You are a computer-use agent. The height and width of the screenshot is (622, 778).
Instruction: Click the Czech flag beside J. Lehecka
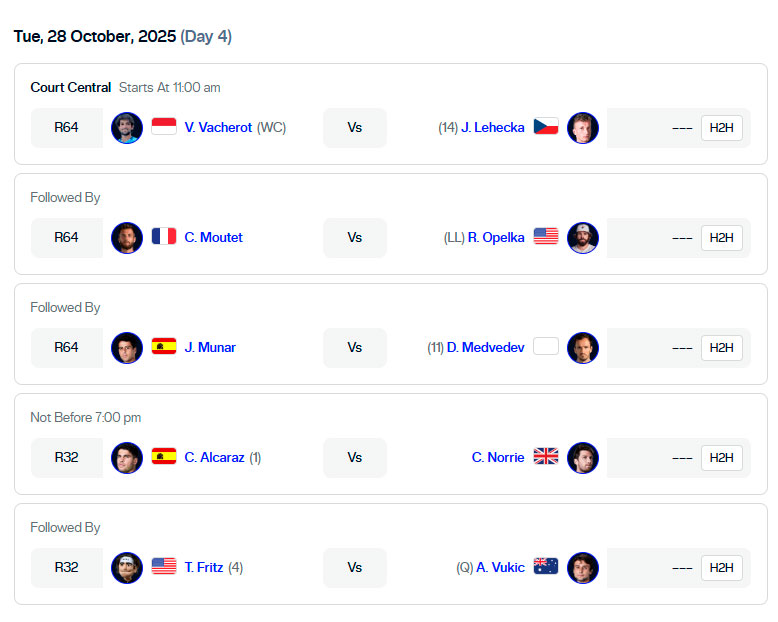[x=546, y=127]
